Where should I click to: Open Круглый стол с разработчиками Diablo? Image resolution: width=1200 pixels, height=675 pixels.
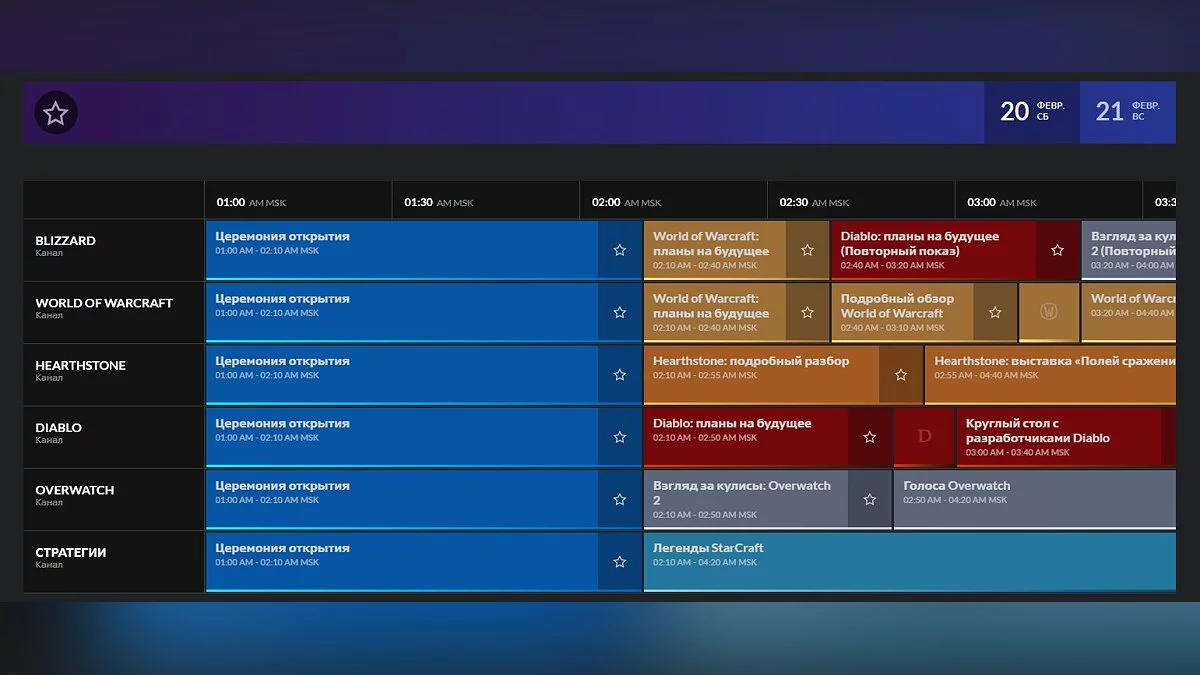coord(1059,437)
